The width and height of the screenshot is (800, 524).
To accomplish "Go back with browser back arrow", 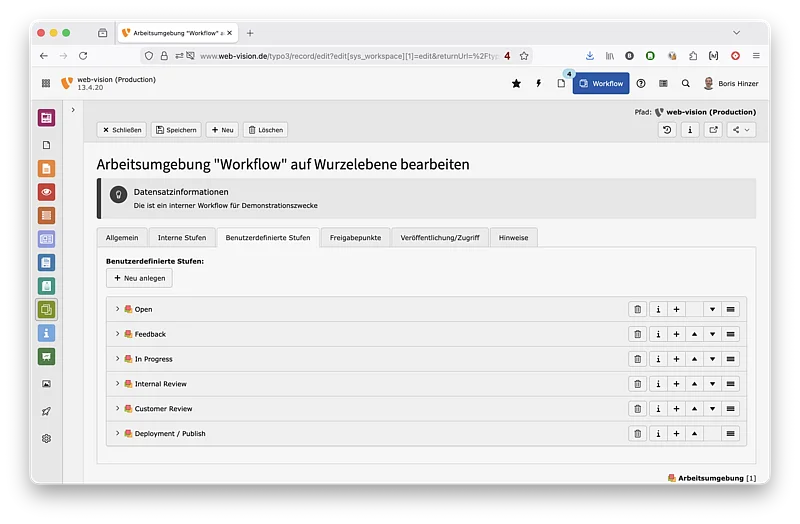I will [44, 56].
